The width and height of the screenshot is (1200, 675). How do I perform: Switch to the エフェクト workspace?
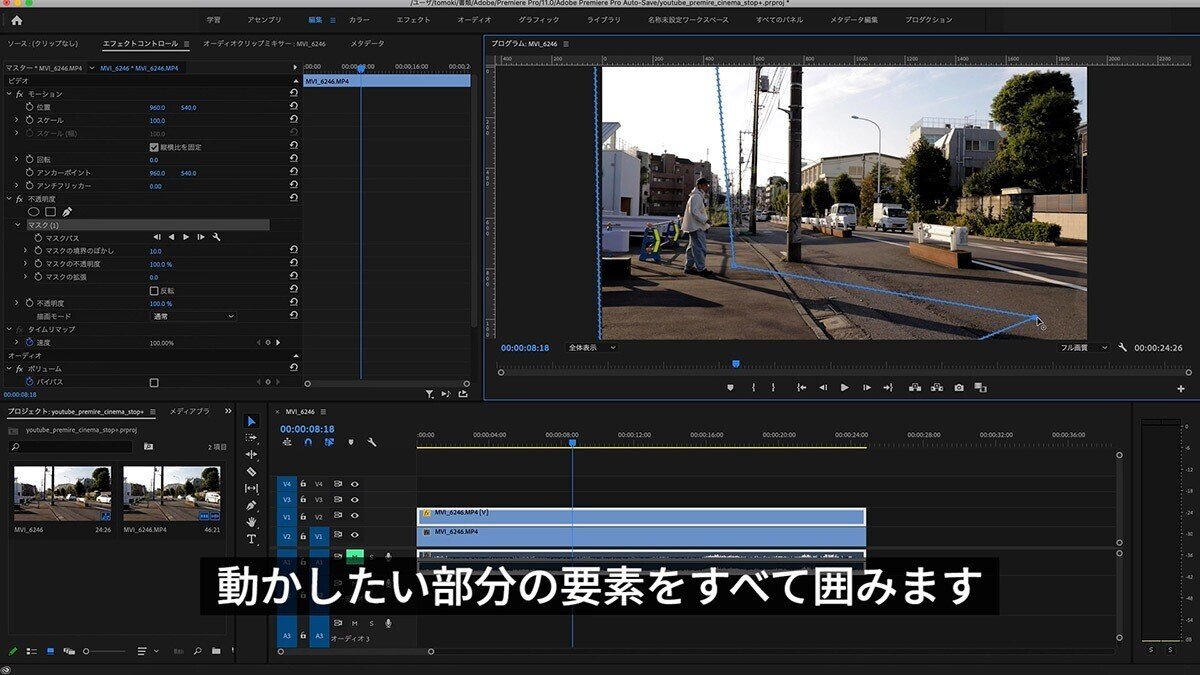coord(413,20)
